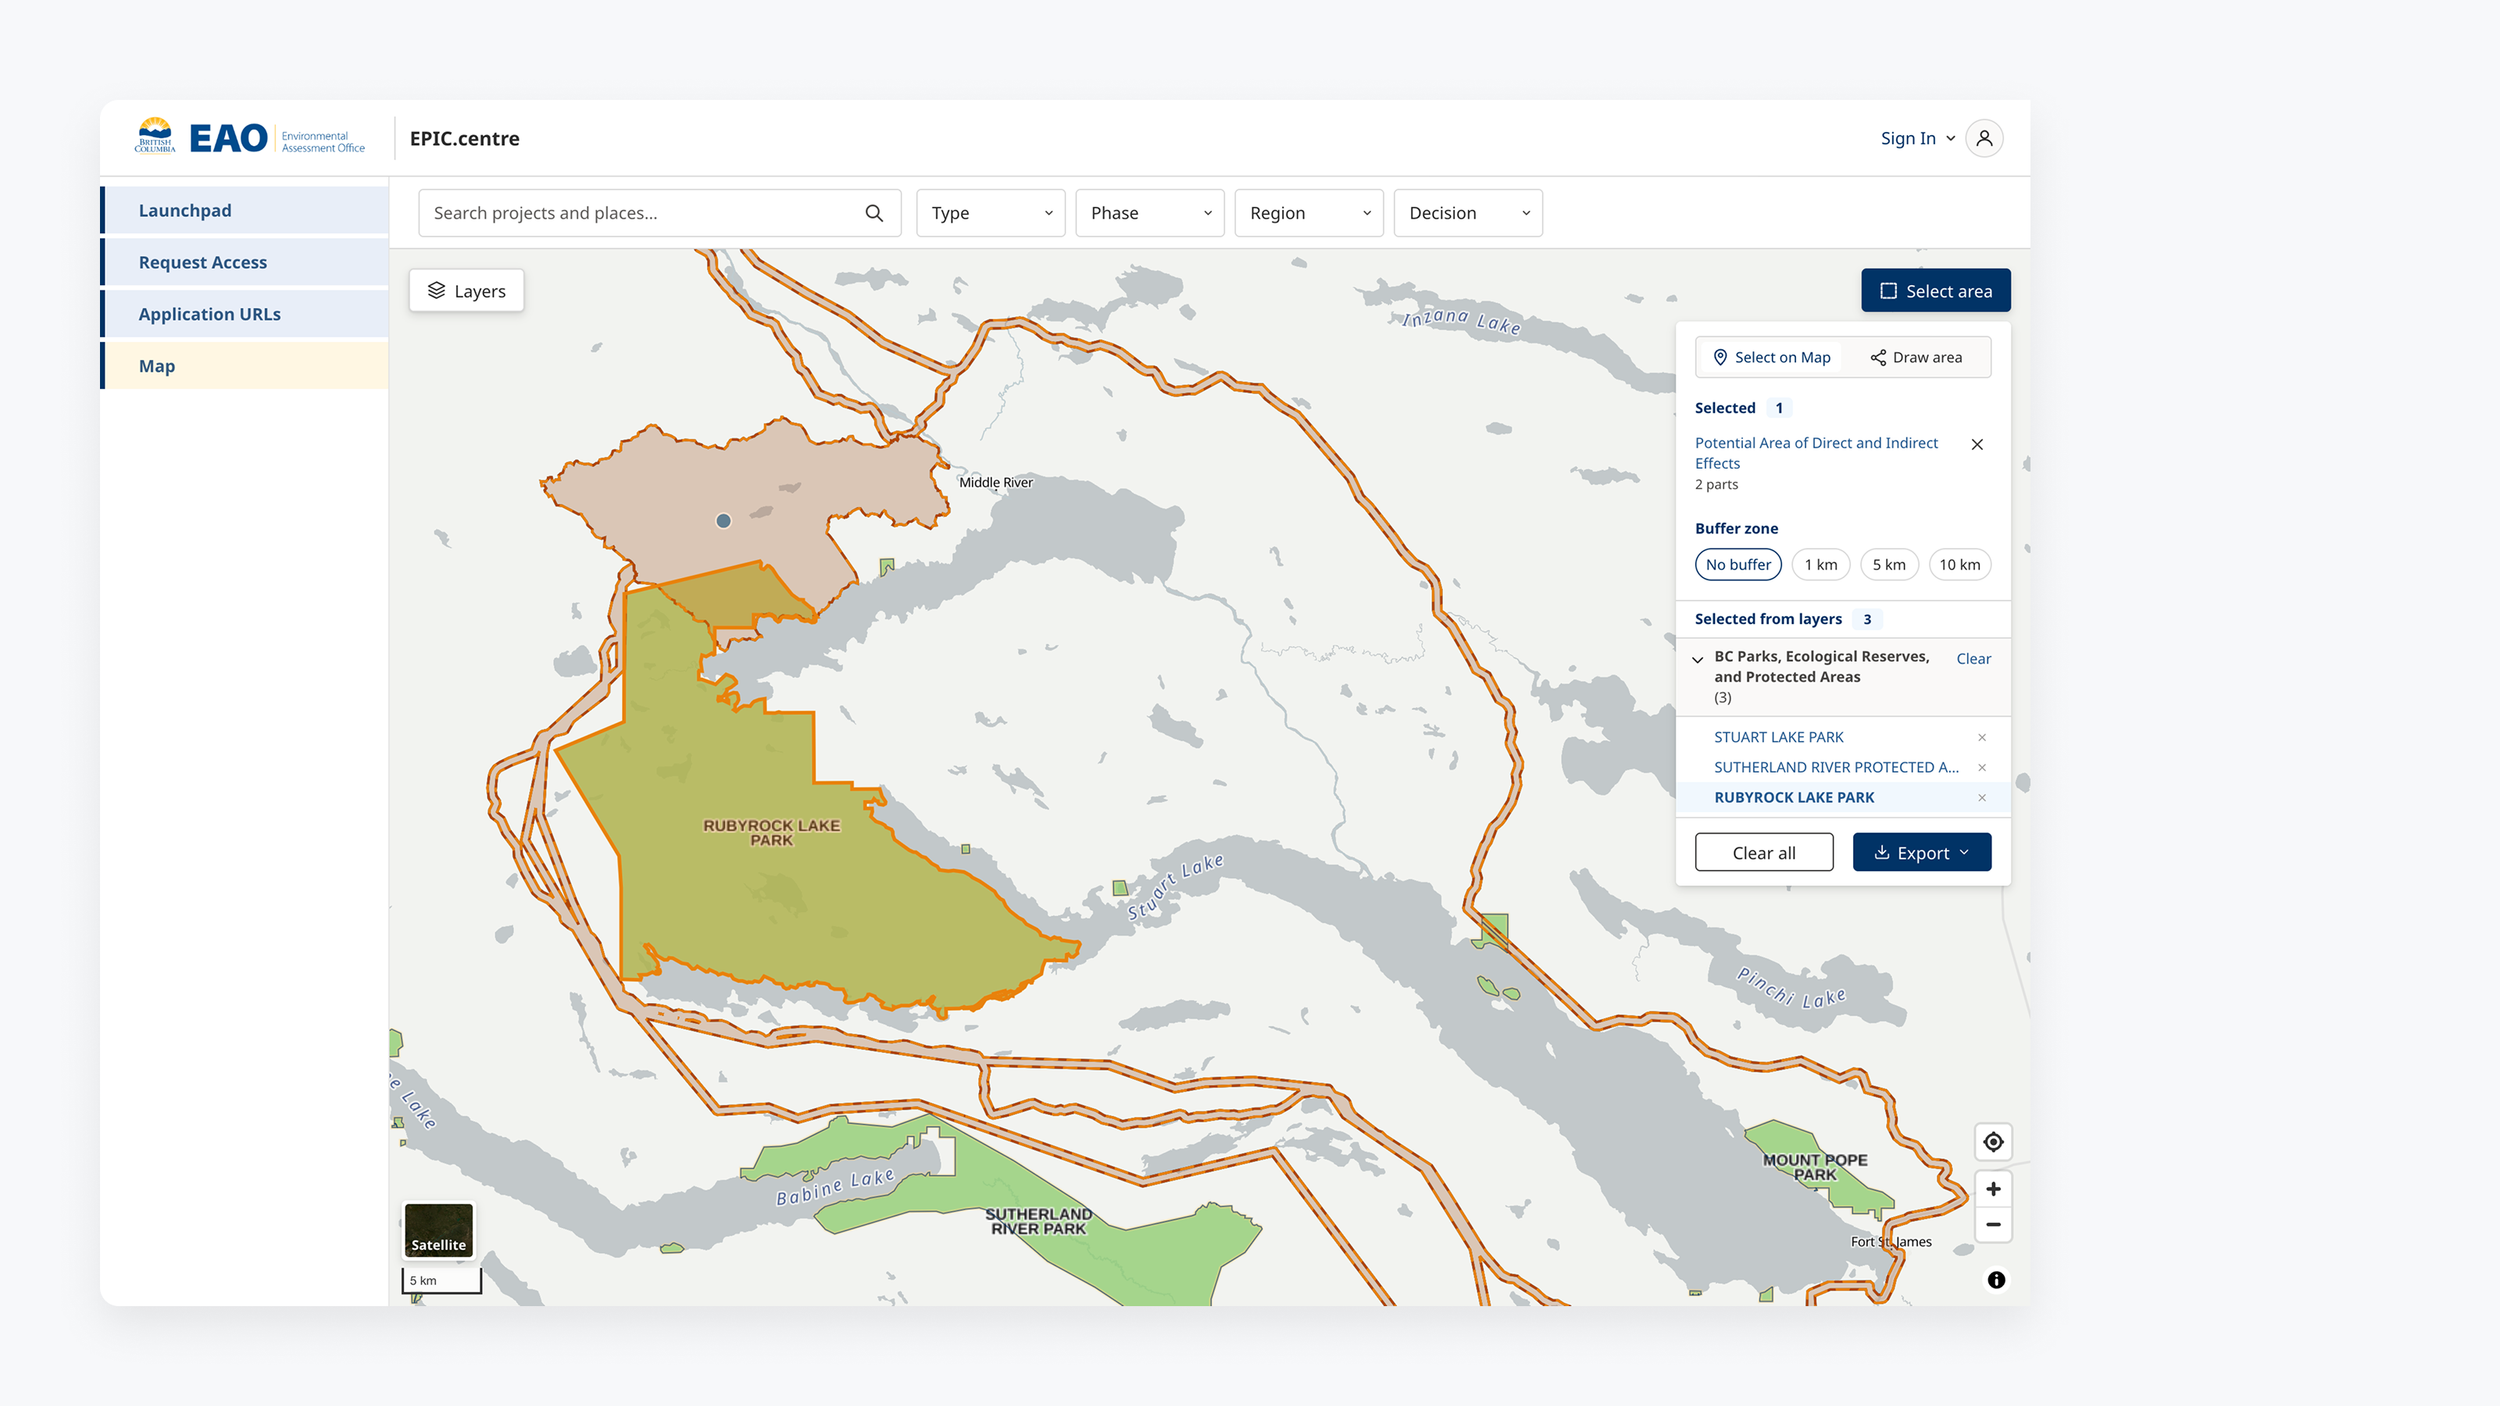The width and height of the screenshot is (2500, 1406).
Task: Click the Fort St. James map label
Action: pyautogui.click(x=1891, y=1242)
